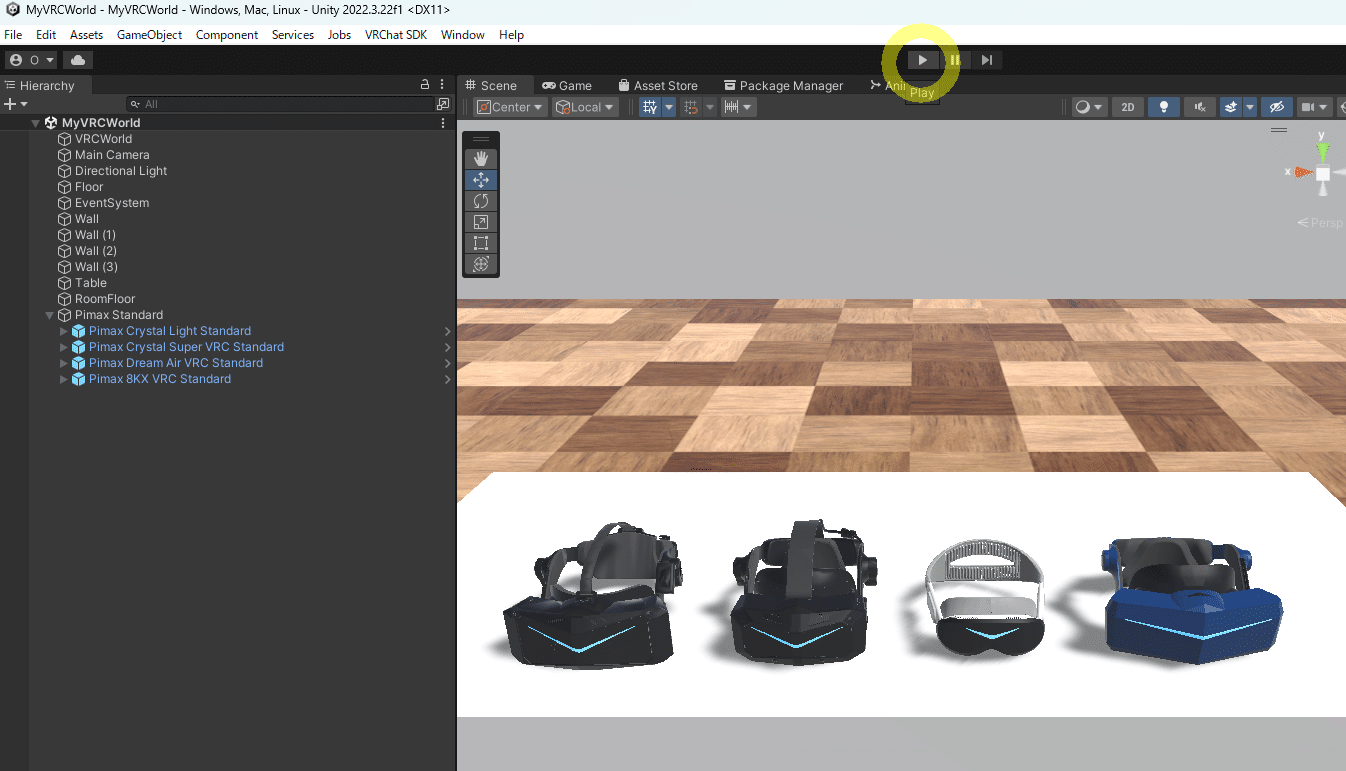Expand Pimax Dream Air VRC Standard

pos(64,363)
